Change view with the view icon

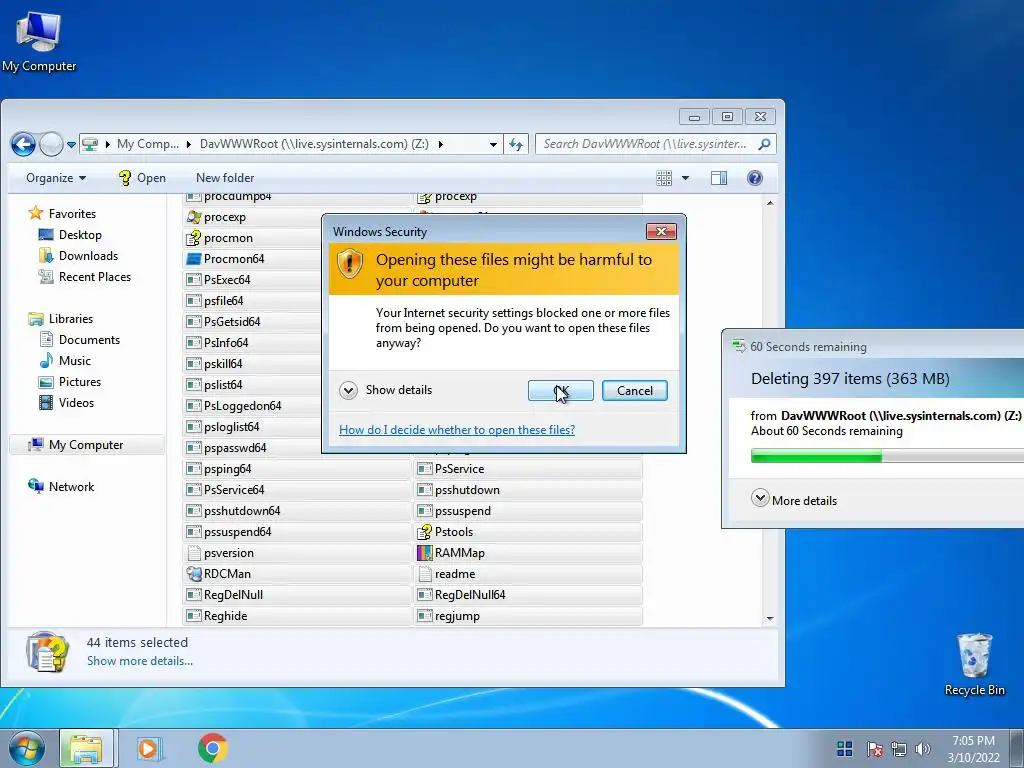pos(664,178)
